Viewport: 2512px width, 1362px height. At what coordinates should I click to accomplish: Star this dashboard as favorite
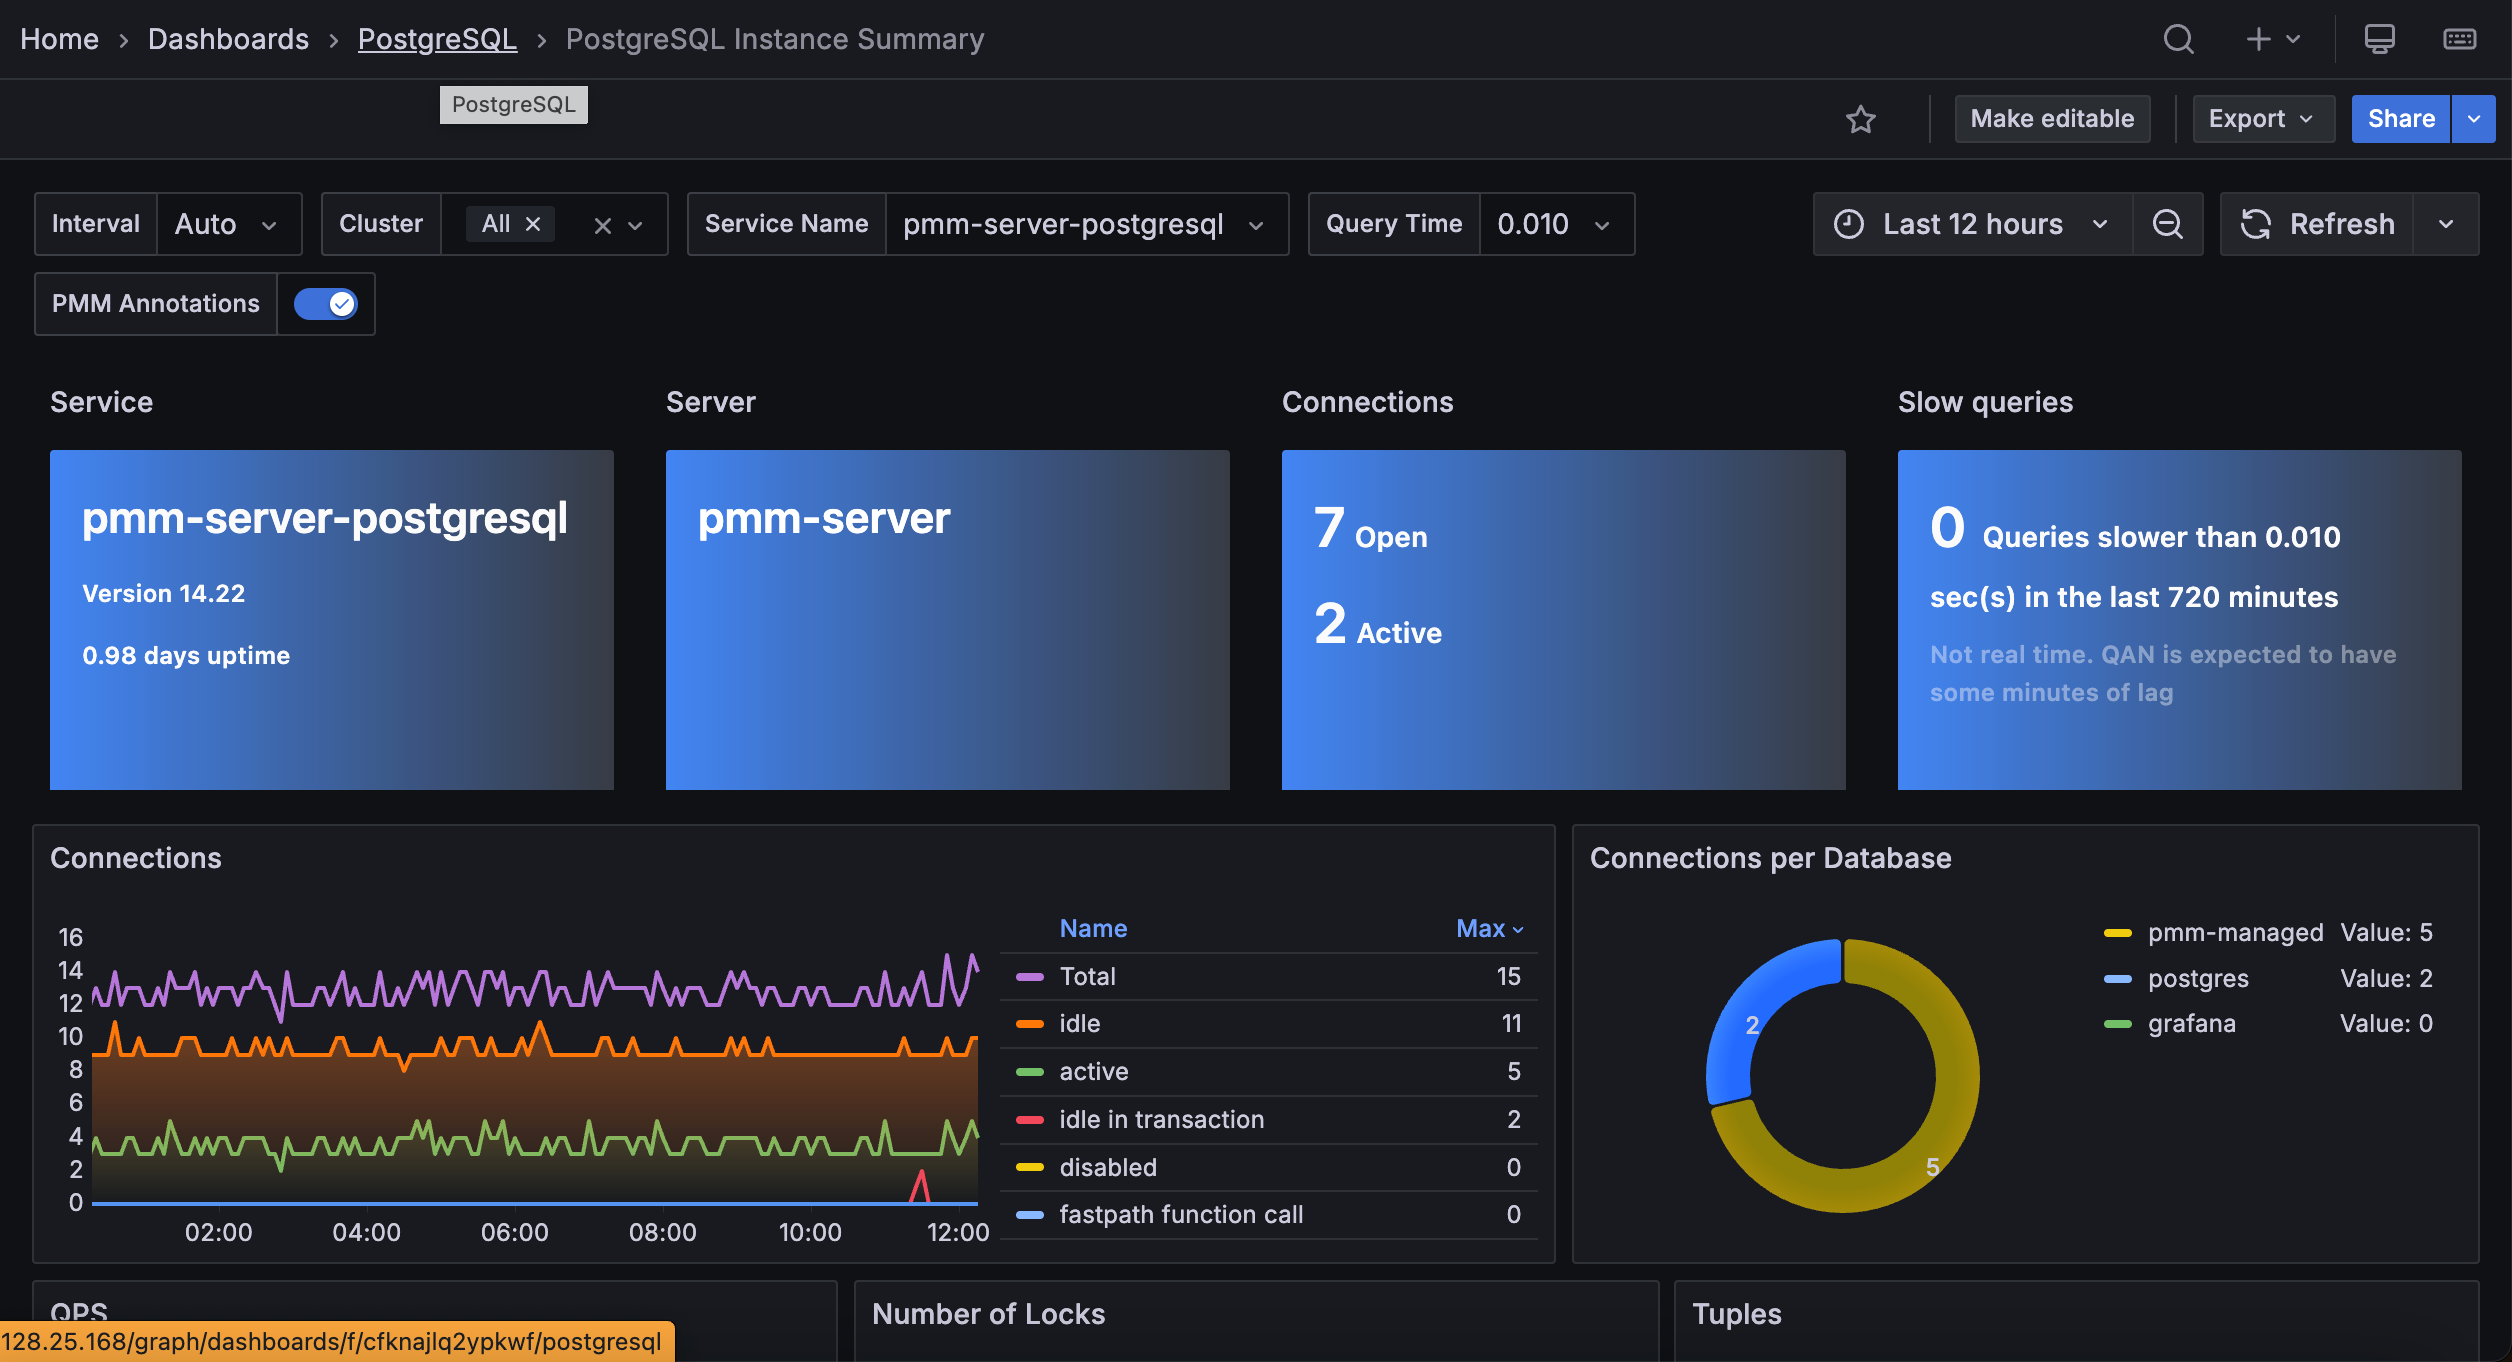(1860, 119)
